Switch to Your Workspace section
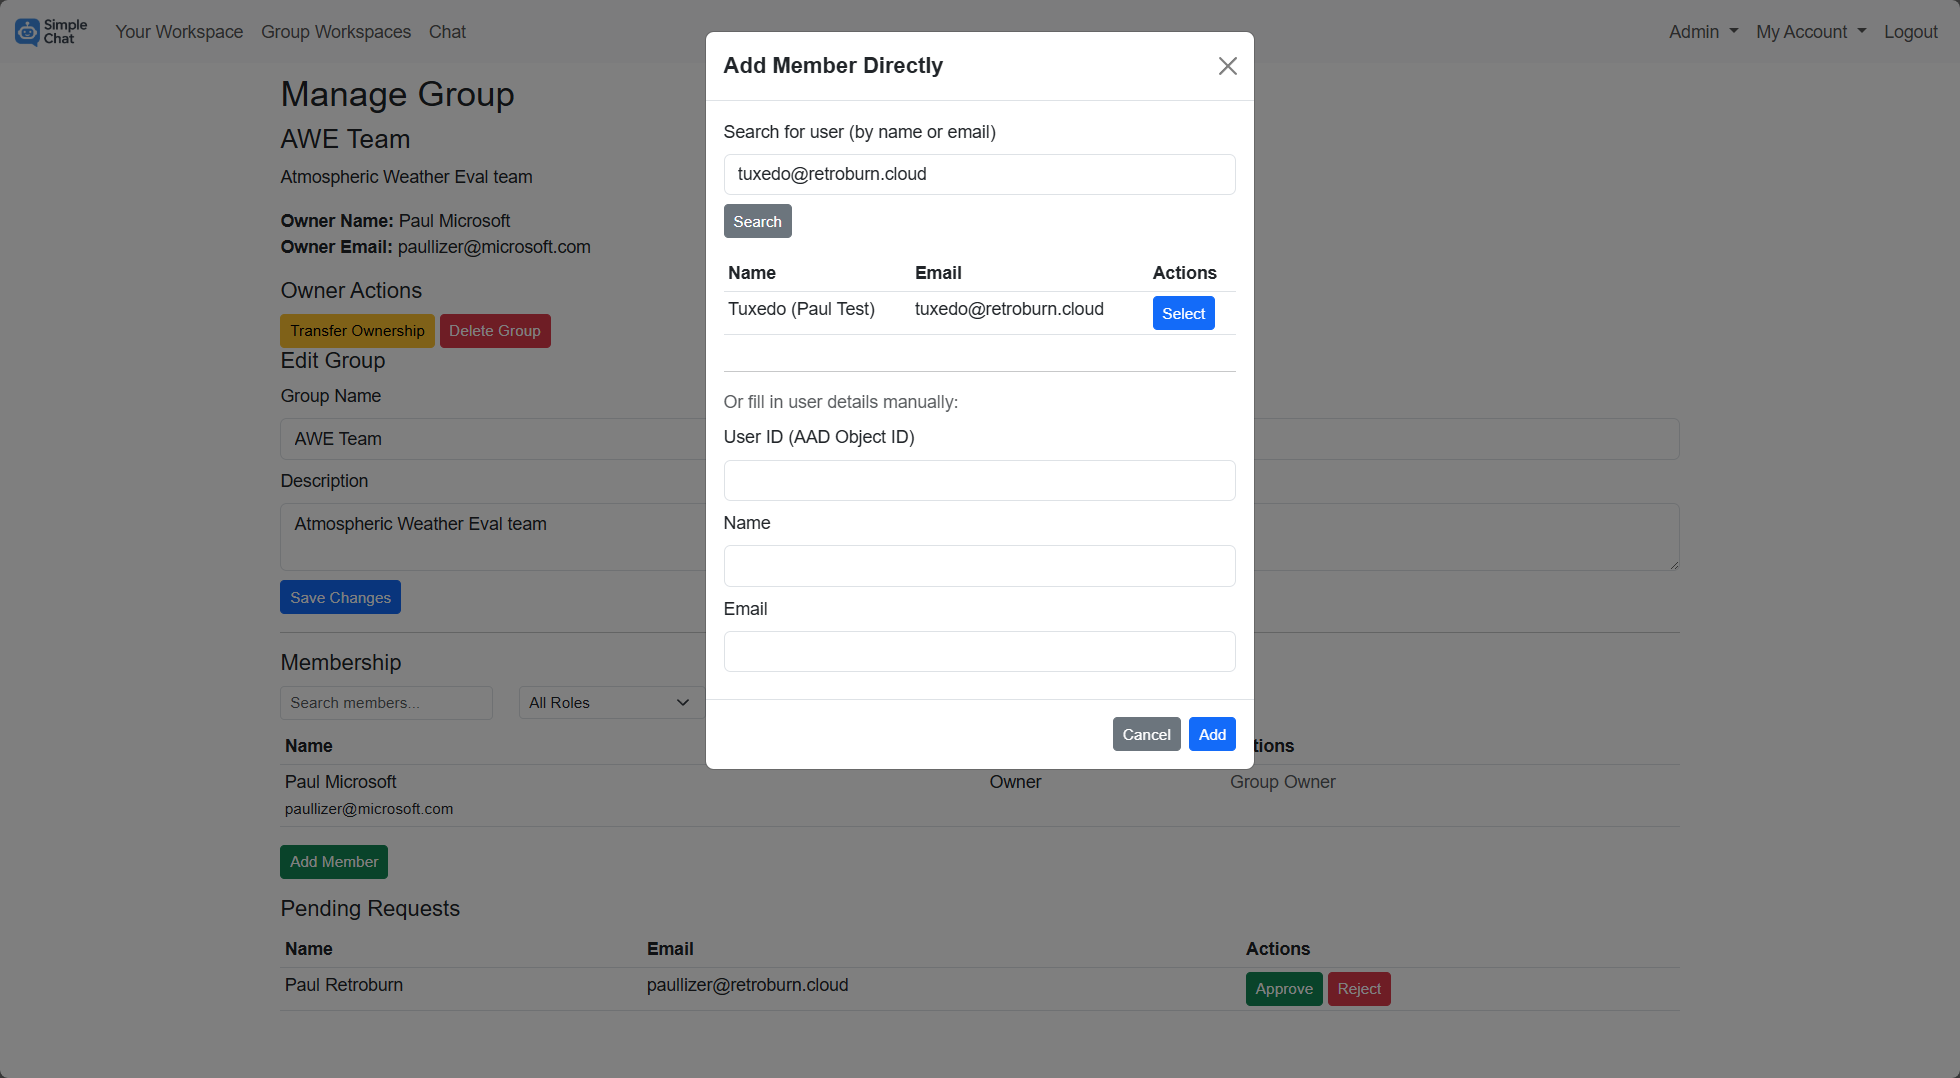Screen dimensions: 1960x1078 point(179,31)
